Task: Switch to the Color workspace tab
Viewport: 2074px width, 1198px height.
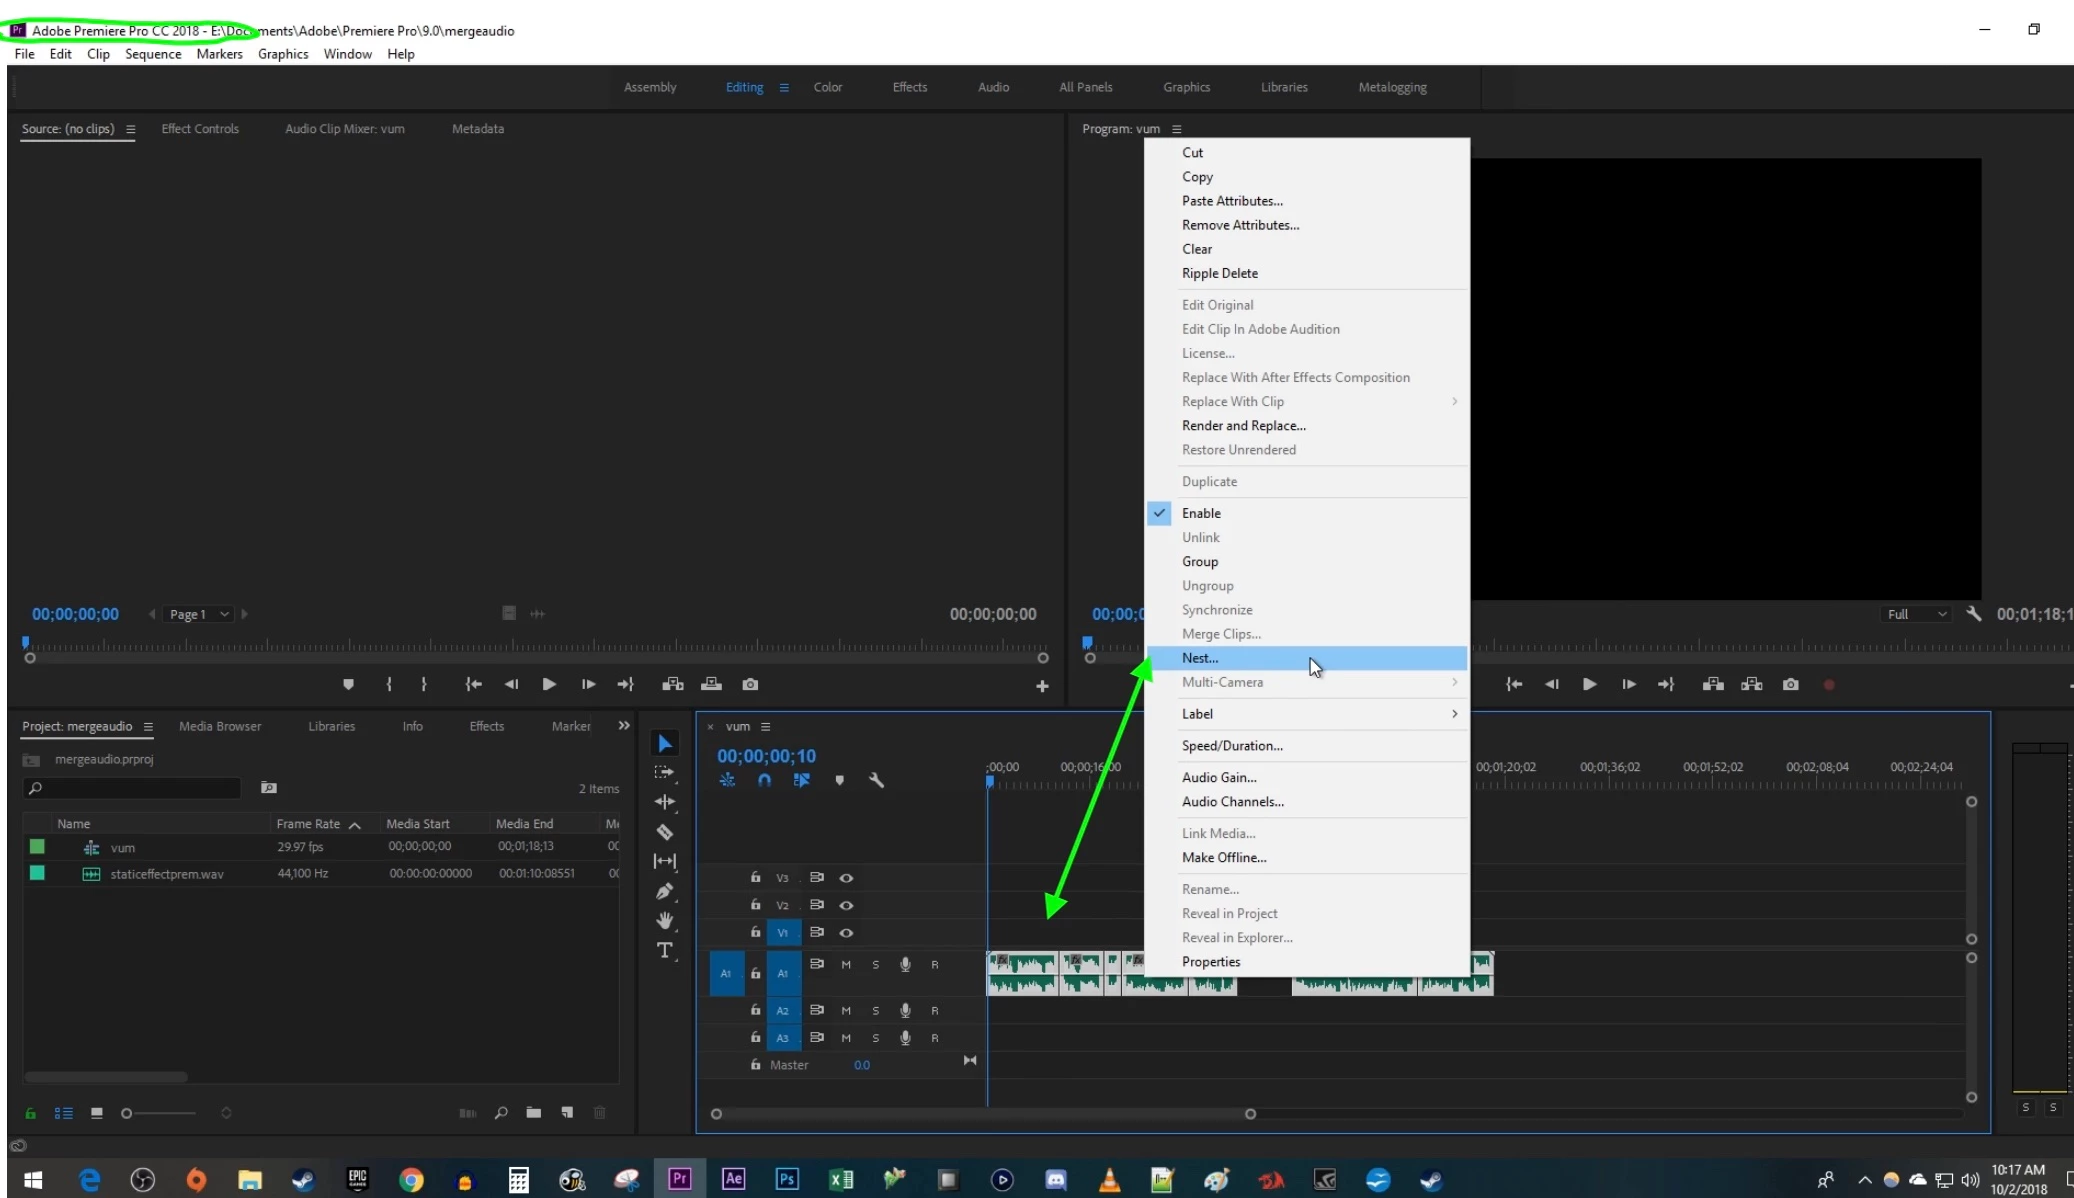Action: pos(827,87)
